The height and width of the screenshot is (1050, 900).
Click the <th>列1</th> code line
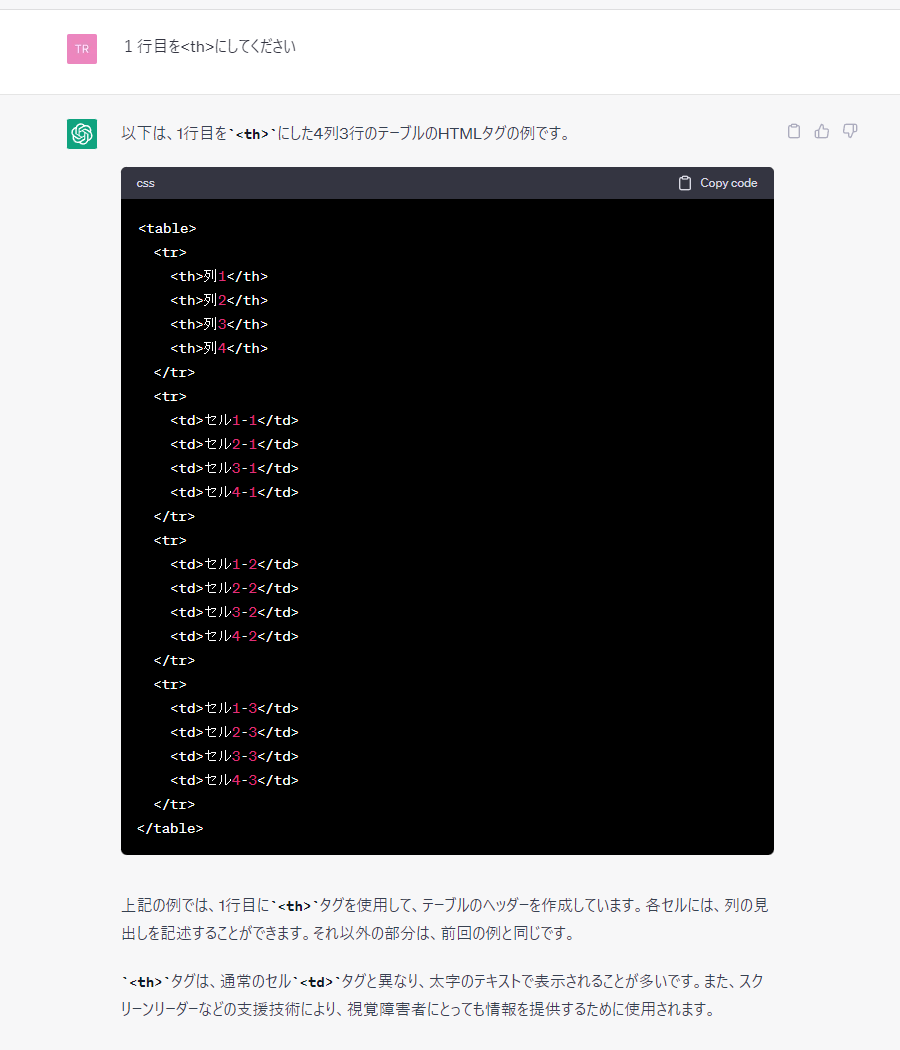point(219,277)
